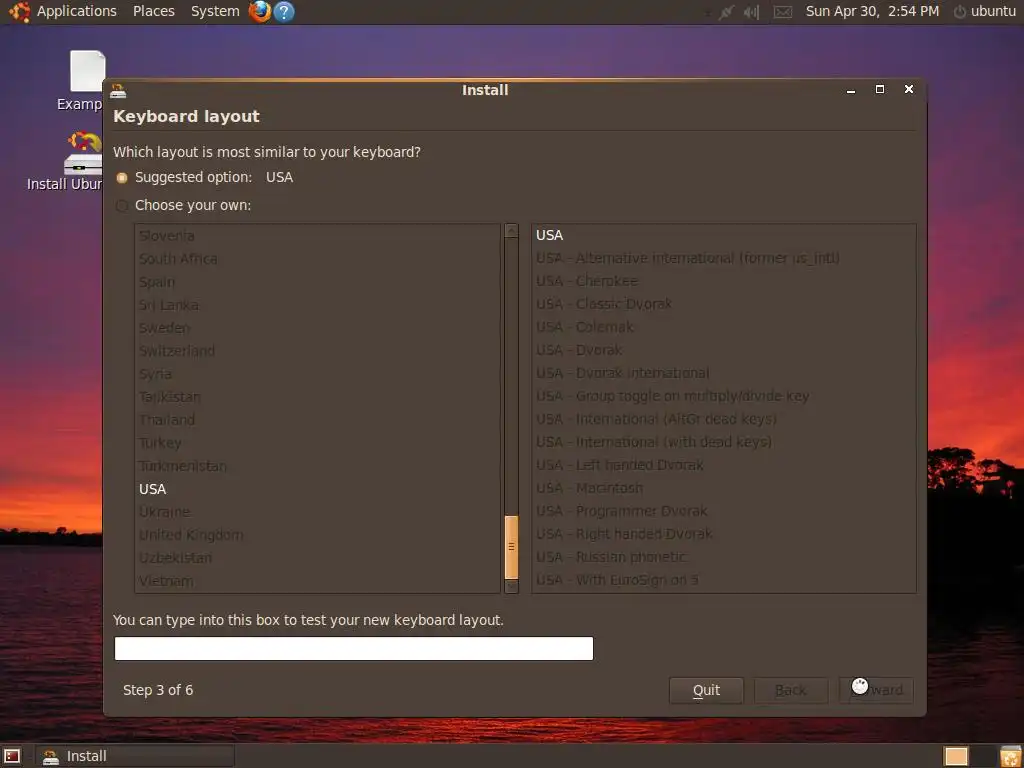Viewport: 1024px width, 768px height.
Task: Click the country list scroll-down arrow
Action: [511, 586]
